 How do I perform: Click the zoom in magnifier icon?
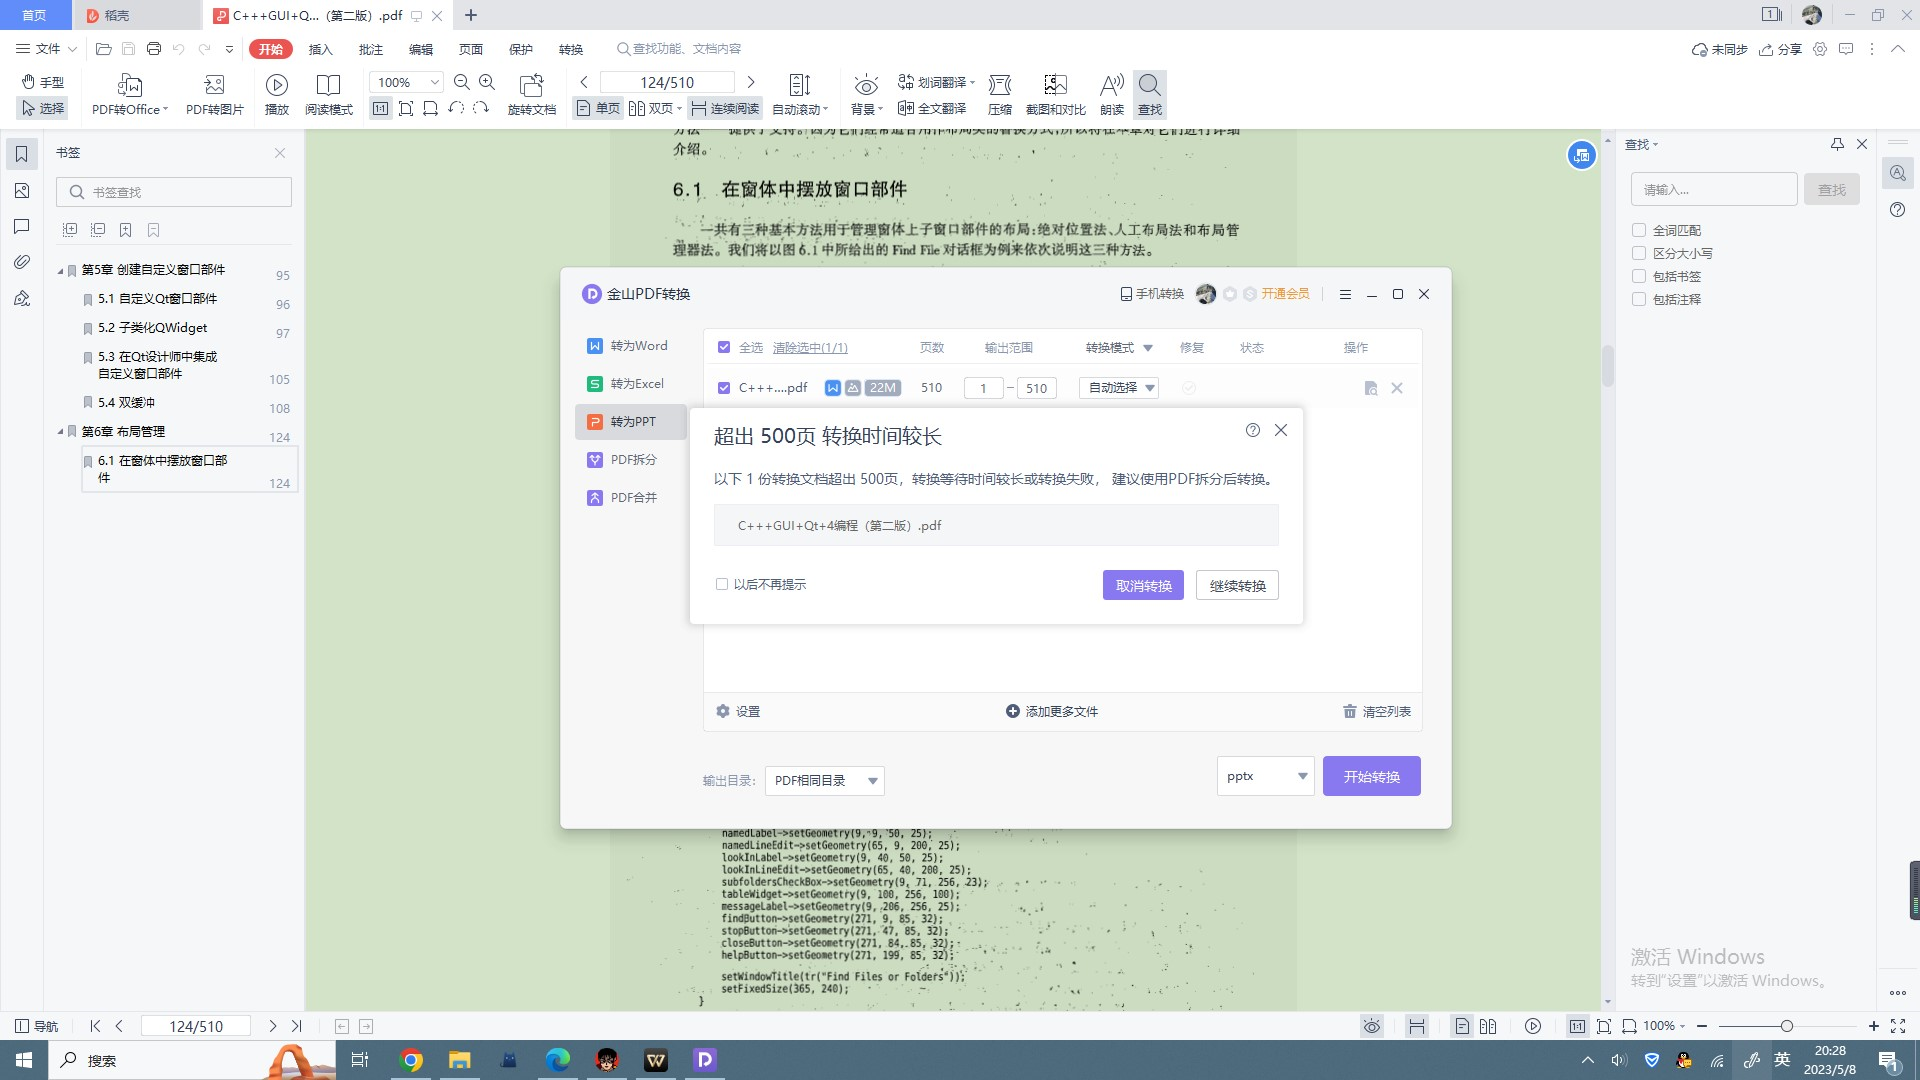click(x=487, y=82)
